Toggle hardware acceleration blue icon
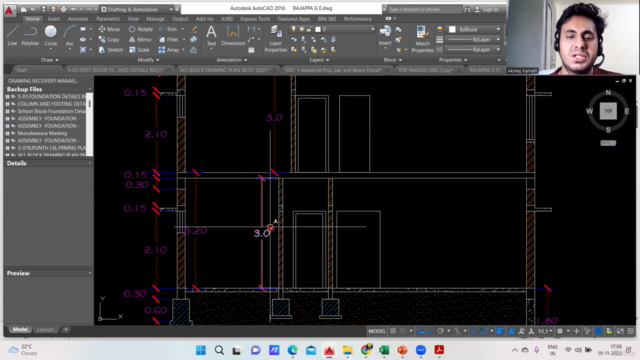 coord(598,331)
